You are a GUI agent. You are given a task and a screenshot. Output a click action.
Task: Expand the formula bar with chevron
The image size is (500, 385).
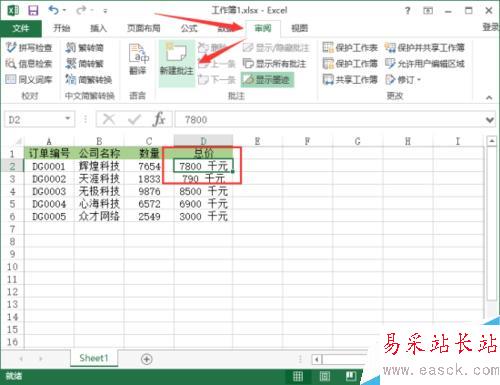click(489, 120)
